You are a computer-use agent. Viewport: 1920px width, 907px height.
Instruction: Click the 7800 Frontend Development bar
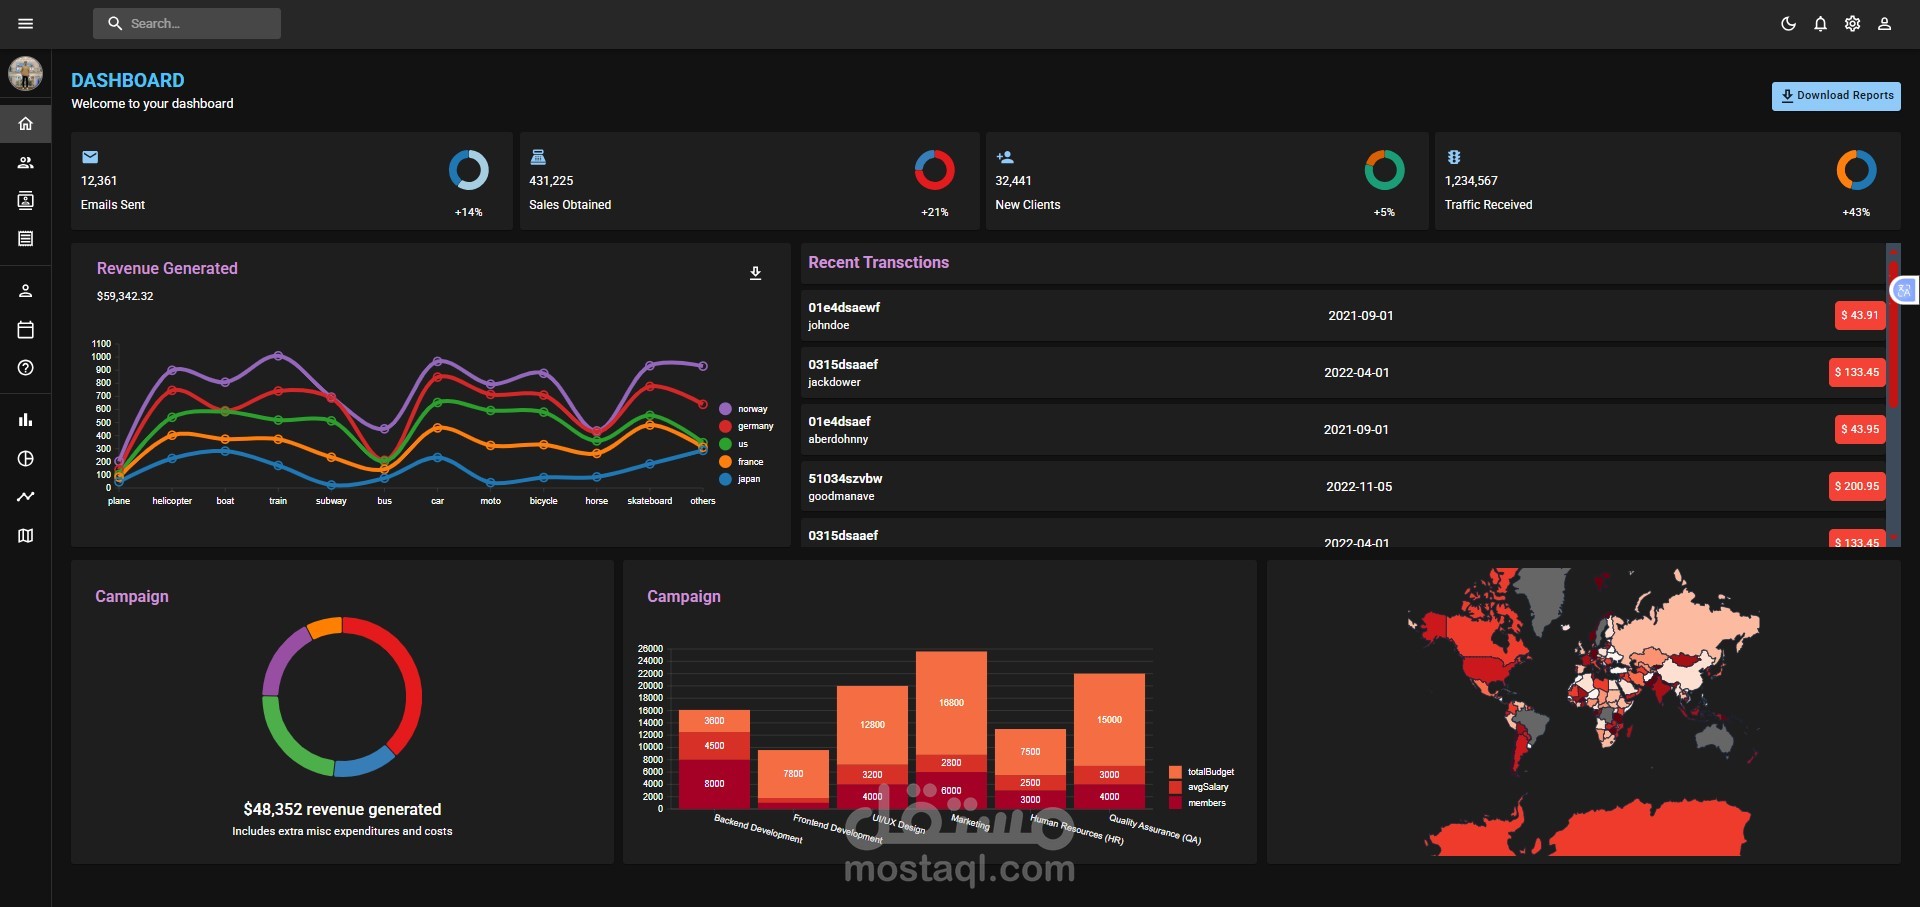[x=793, y=774]
